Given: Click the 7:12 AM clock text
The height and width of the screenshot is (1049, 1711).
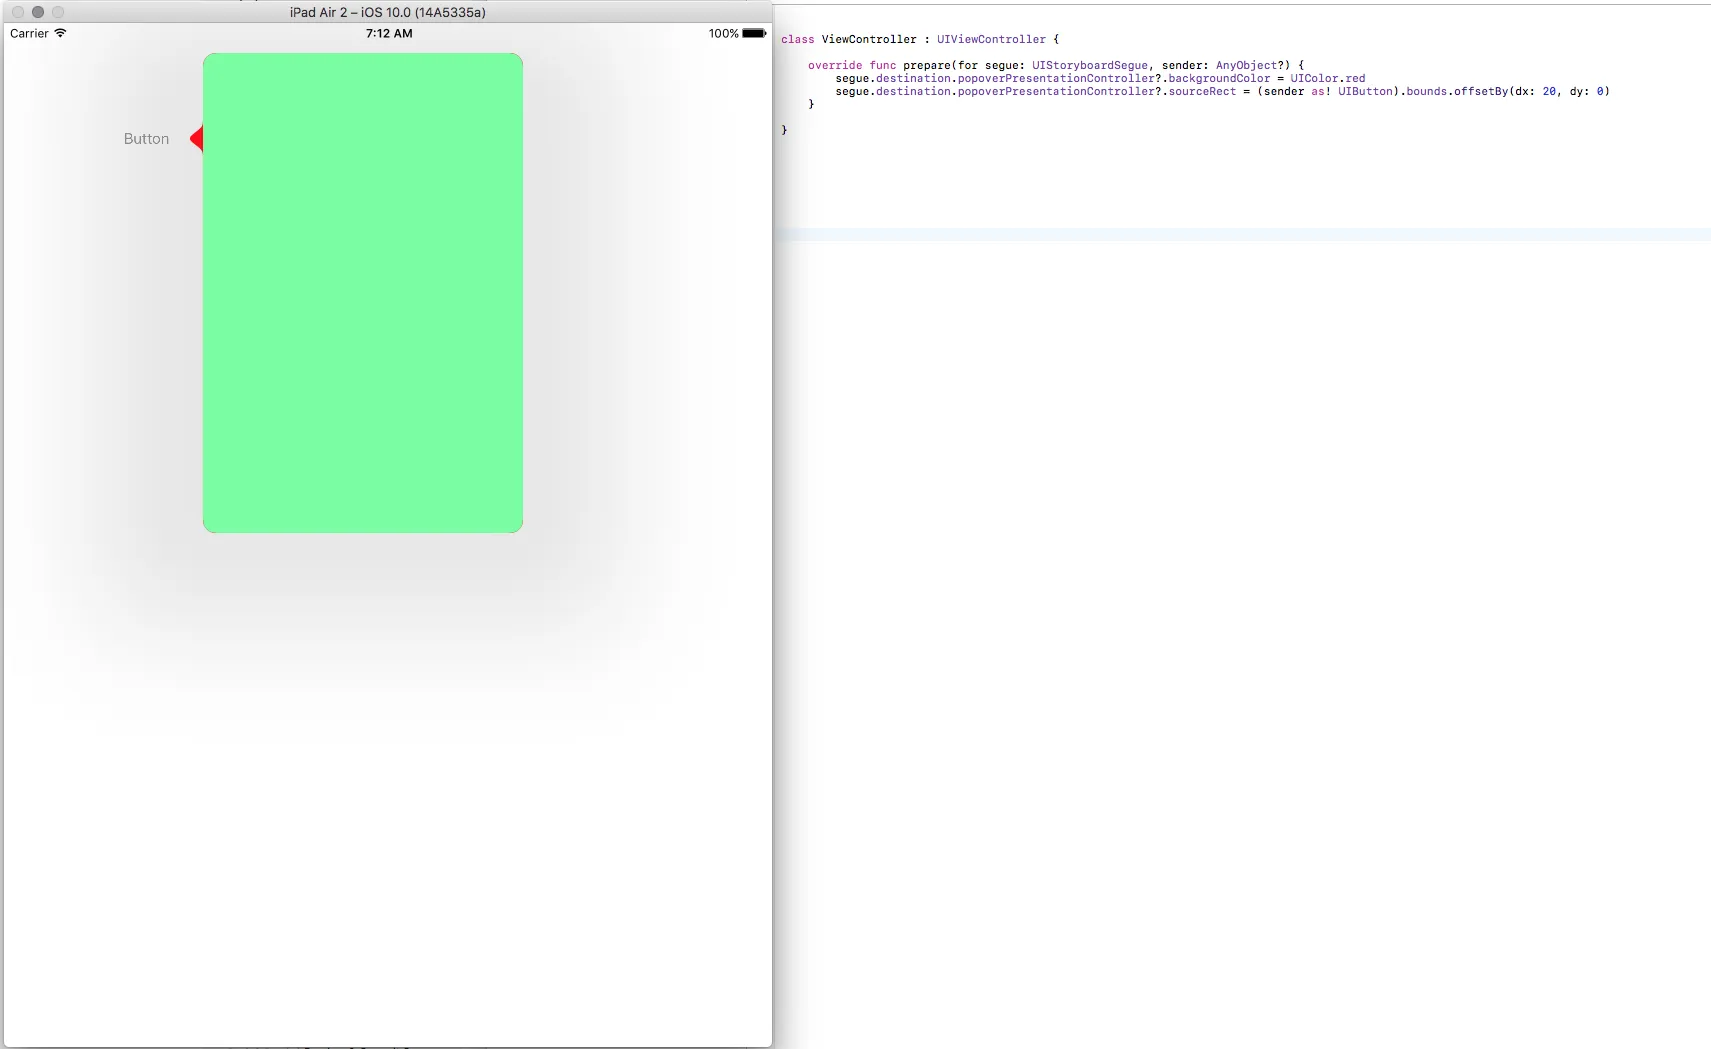Looking at the screenshot, I should 389,33.
